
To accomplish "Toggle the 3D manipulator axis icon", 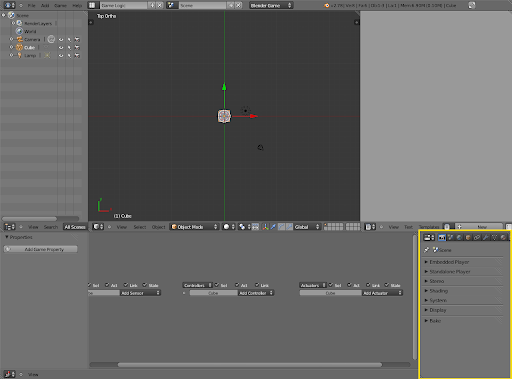I will [265, 227].
